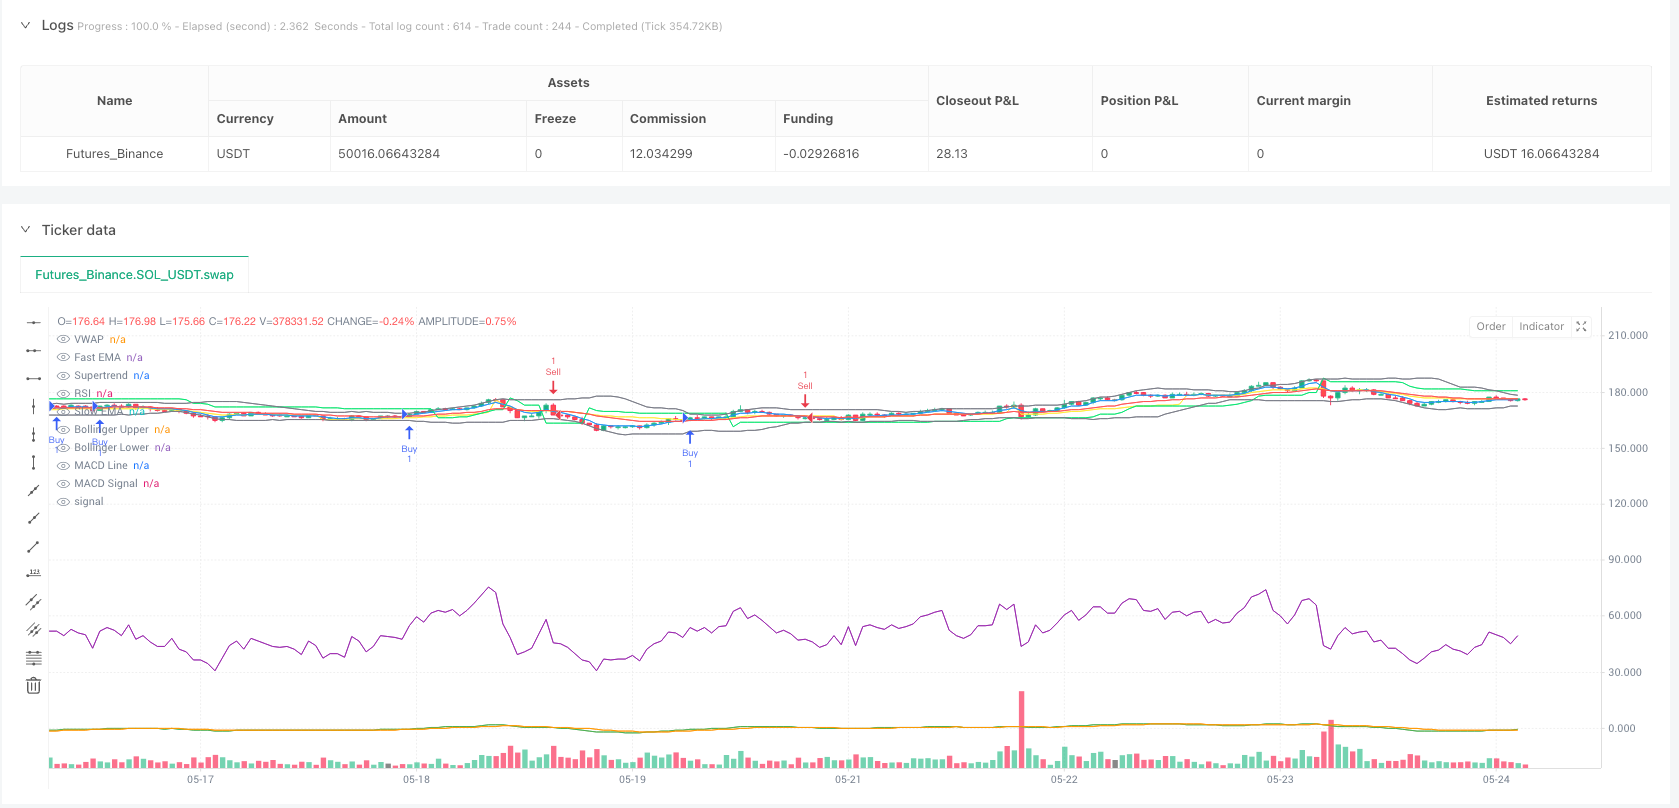Choose the parallel lines drawing tool
Viewport: 1679px width, 808px height.
[x=33, y=602]
